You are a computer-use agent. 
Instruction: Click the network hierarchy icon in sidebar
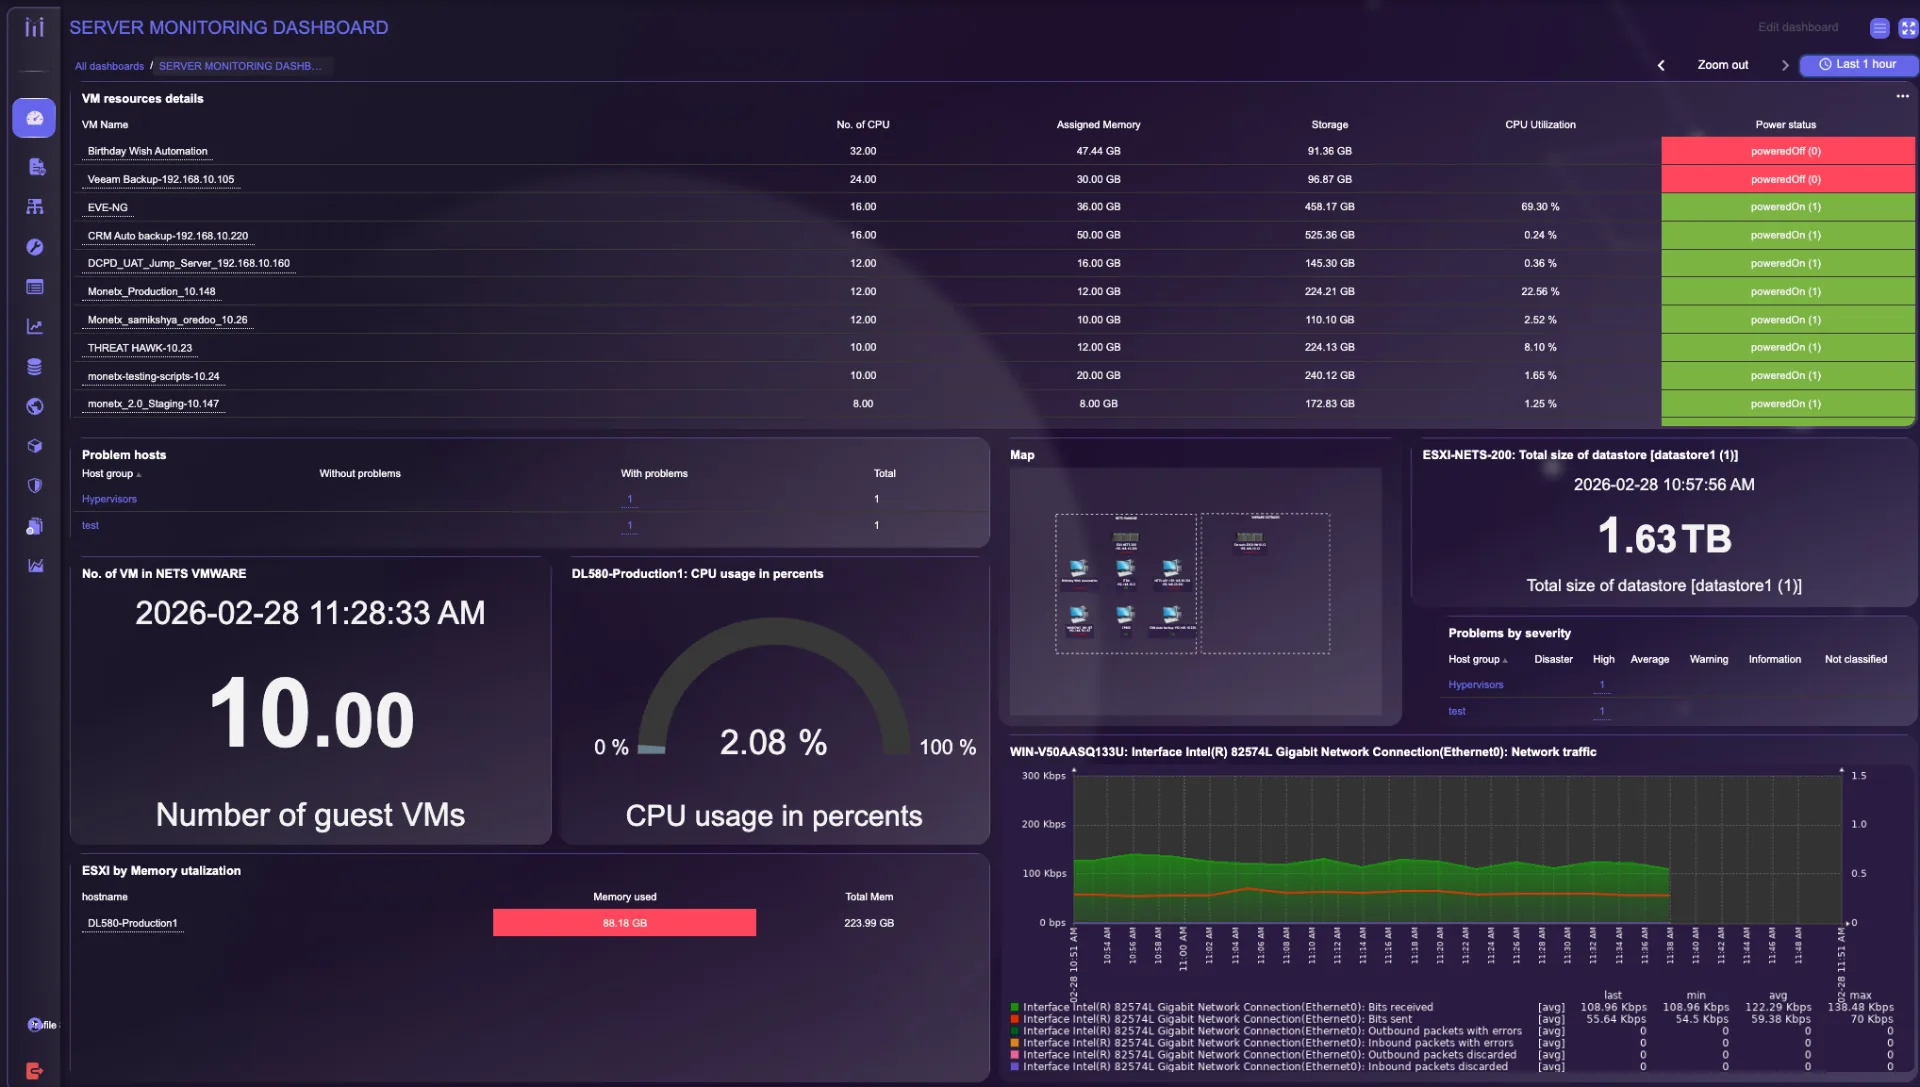[x=35, y=207]
